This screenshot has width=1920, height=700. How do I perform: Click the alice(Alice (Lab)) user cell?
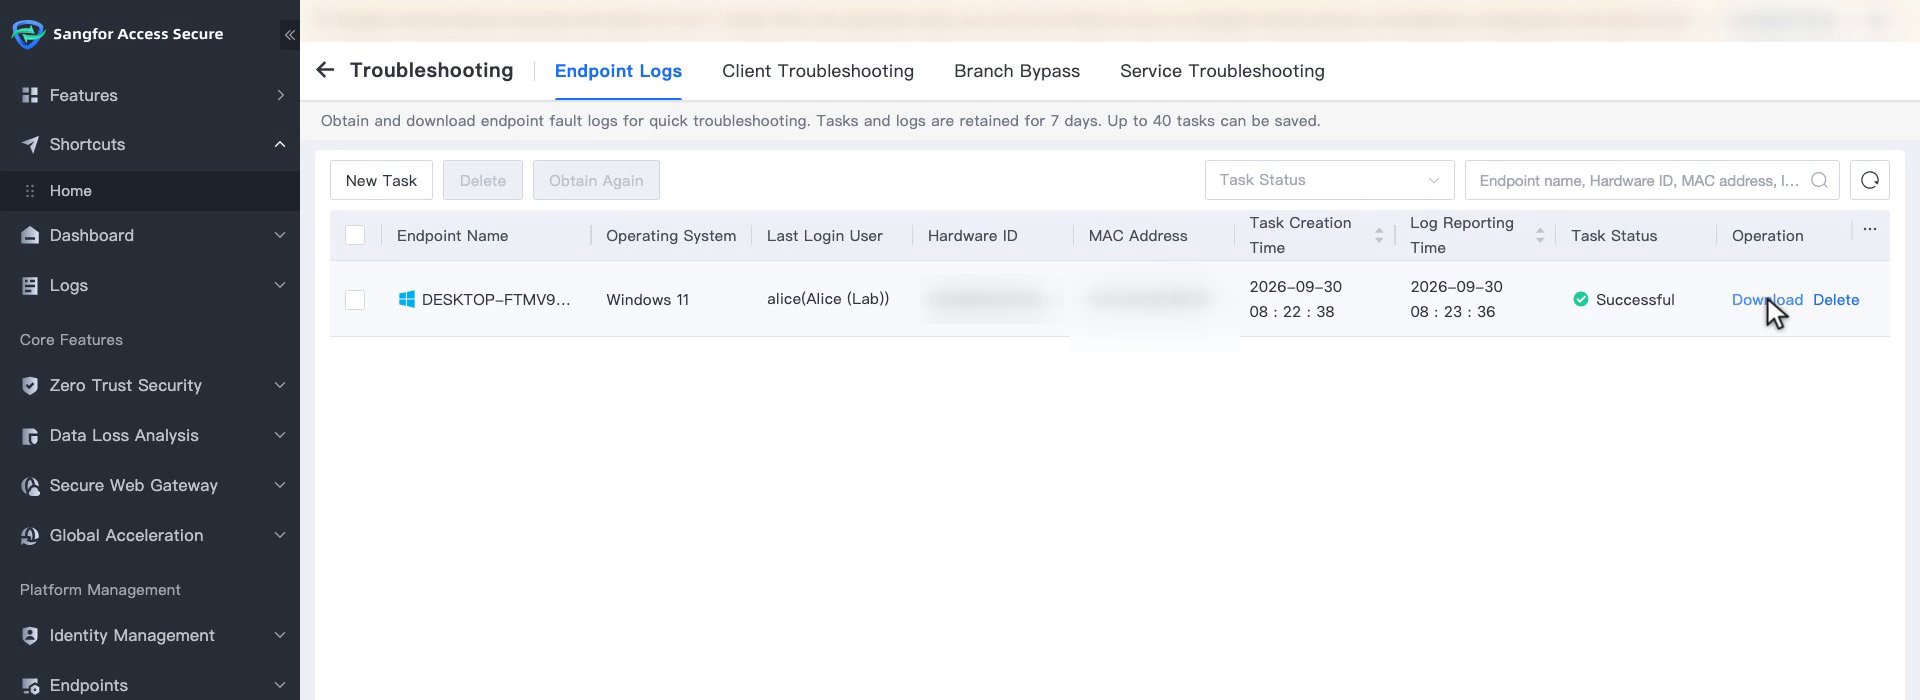(828, 298)
